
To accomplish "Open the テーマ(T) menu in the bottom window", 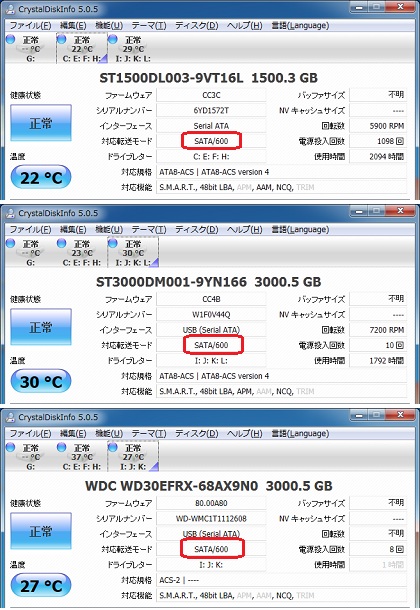I will coord(149,433).
